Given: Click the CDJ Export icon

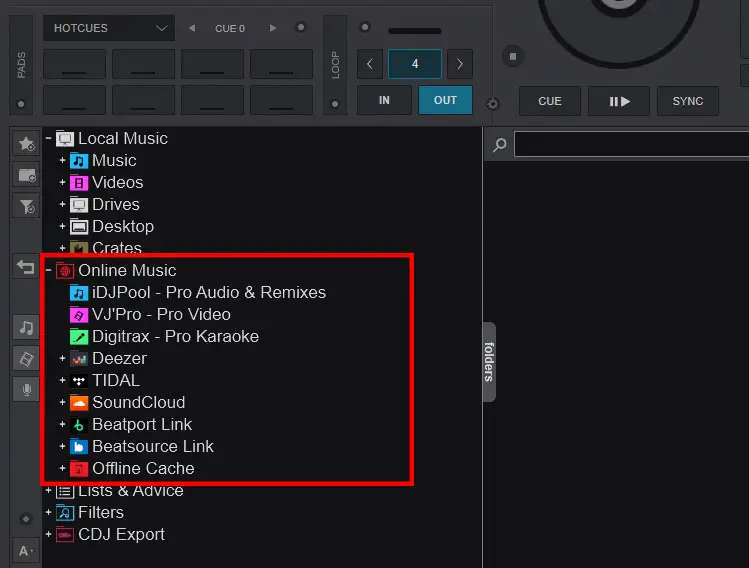Looking at the screenshot, I should pos(65,535).
